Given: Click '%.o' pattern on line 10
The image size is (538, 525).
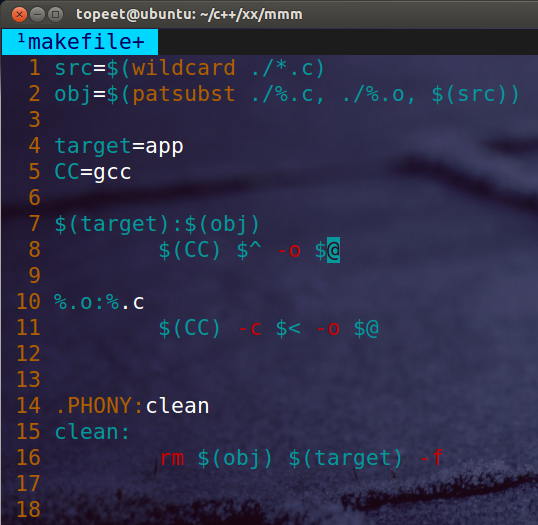Looking at the screenshot, I should pos(73,302).
